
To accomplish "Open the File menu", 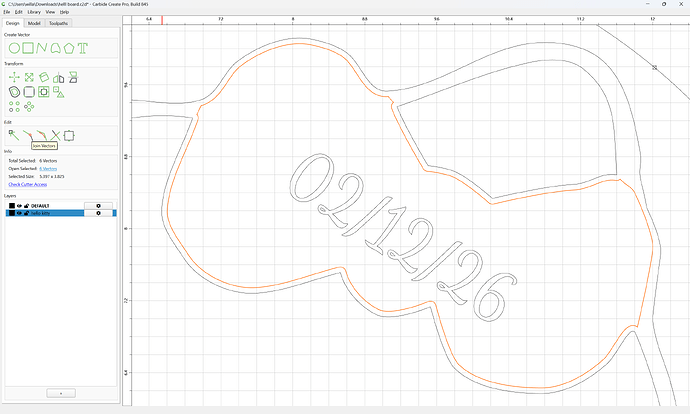I will [x=7, y=12].
